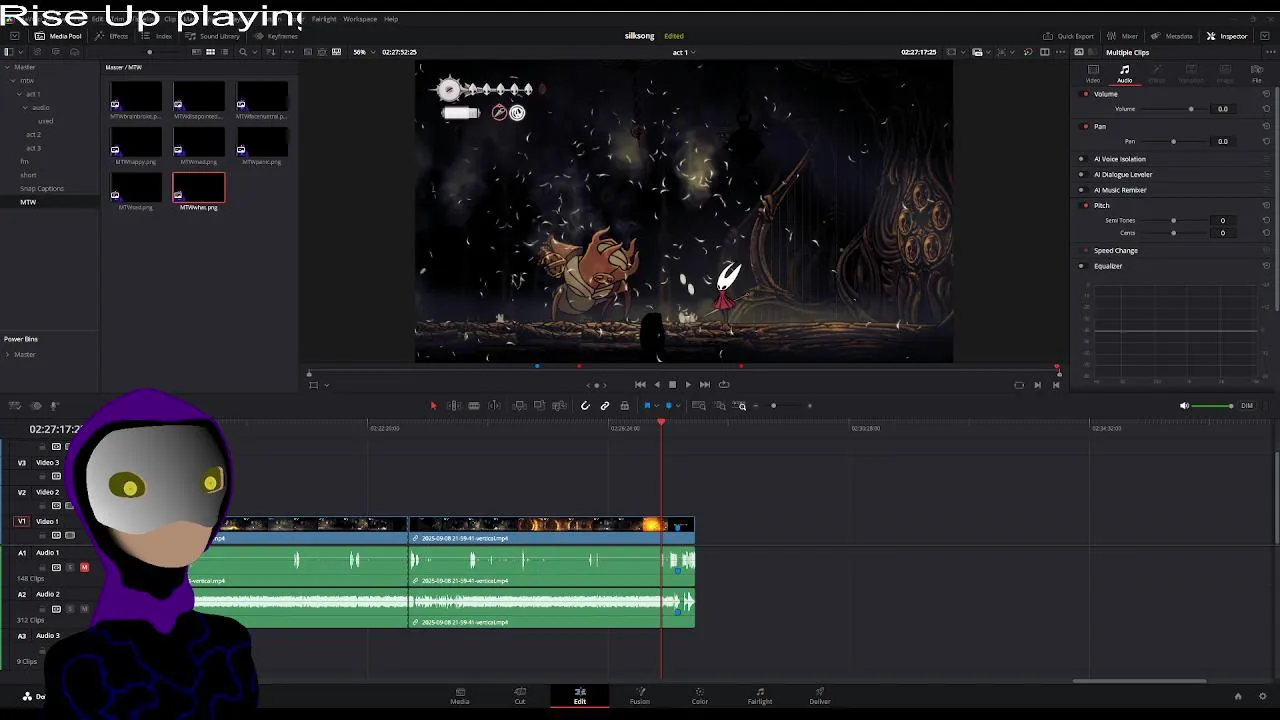Collapse the Master bin tree
This screenshot has width=1280, height=720.
(7, 67)
